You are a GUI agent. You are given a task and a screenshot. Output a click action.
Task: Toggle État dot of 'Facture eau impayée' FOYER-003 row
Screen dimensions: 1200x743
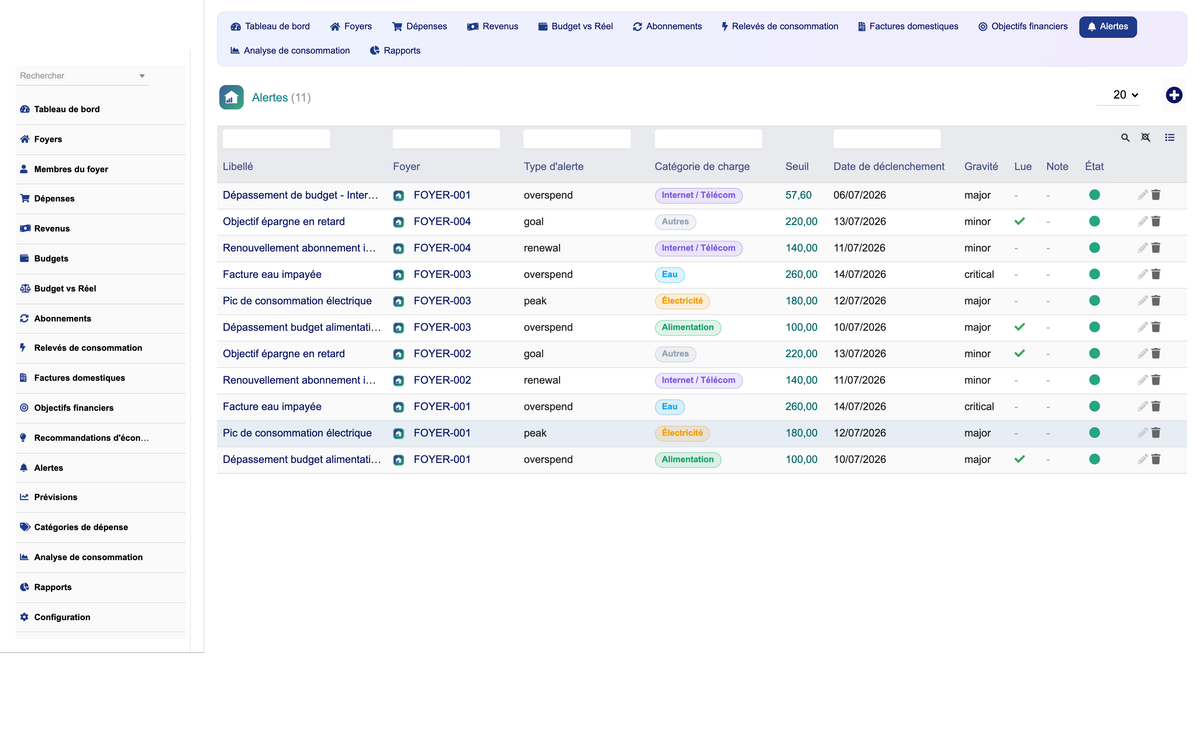coord(1094,274)
